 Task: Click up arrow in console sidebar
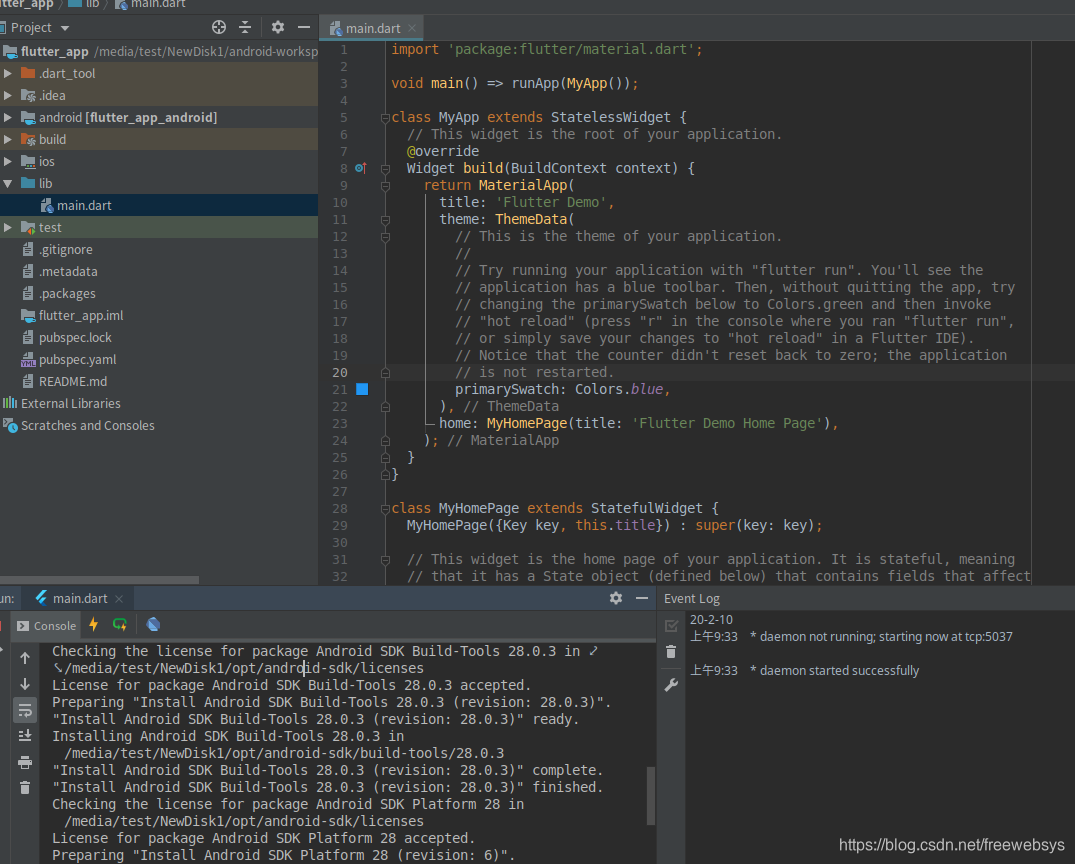pos(25,658)
